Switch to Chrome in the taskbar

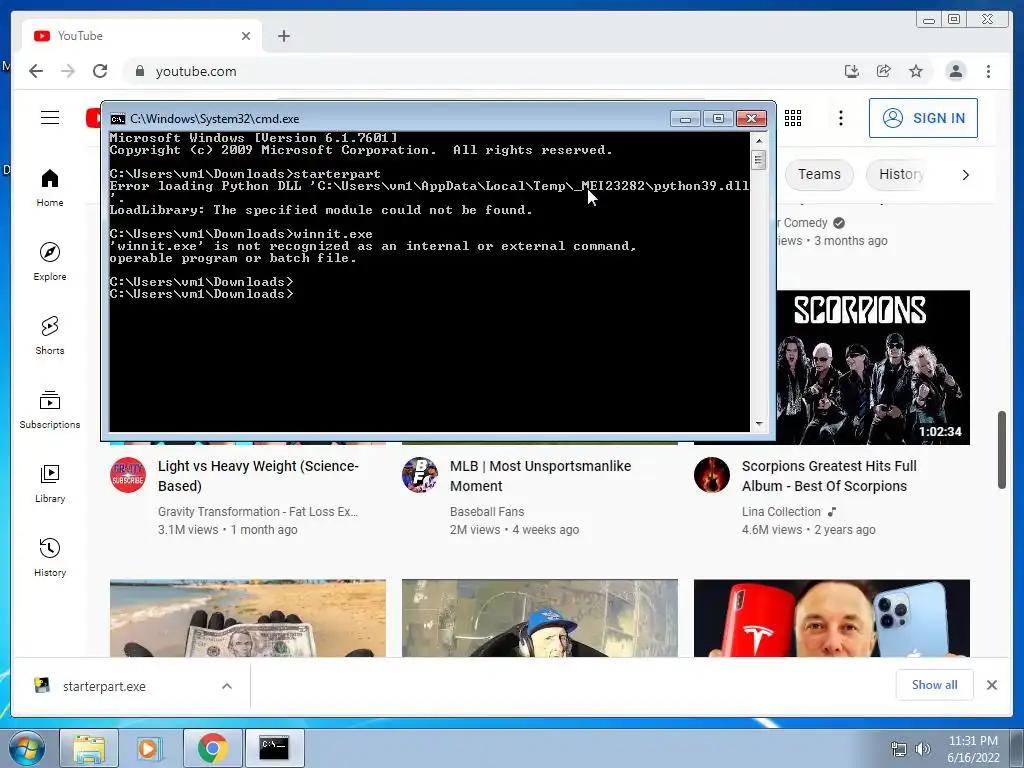click(x=212, y=748)
